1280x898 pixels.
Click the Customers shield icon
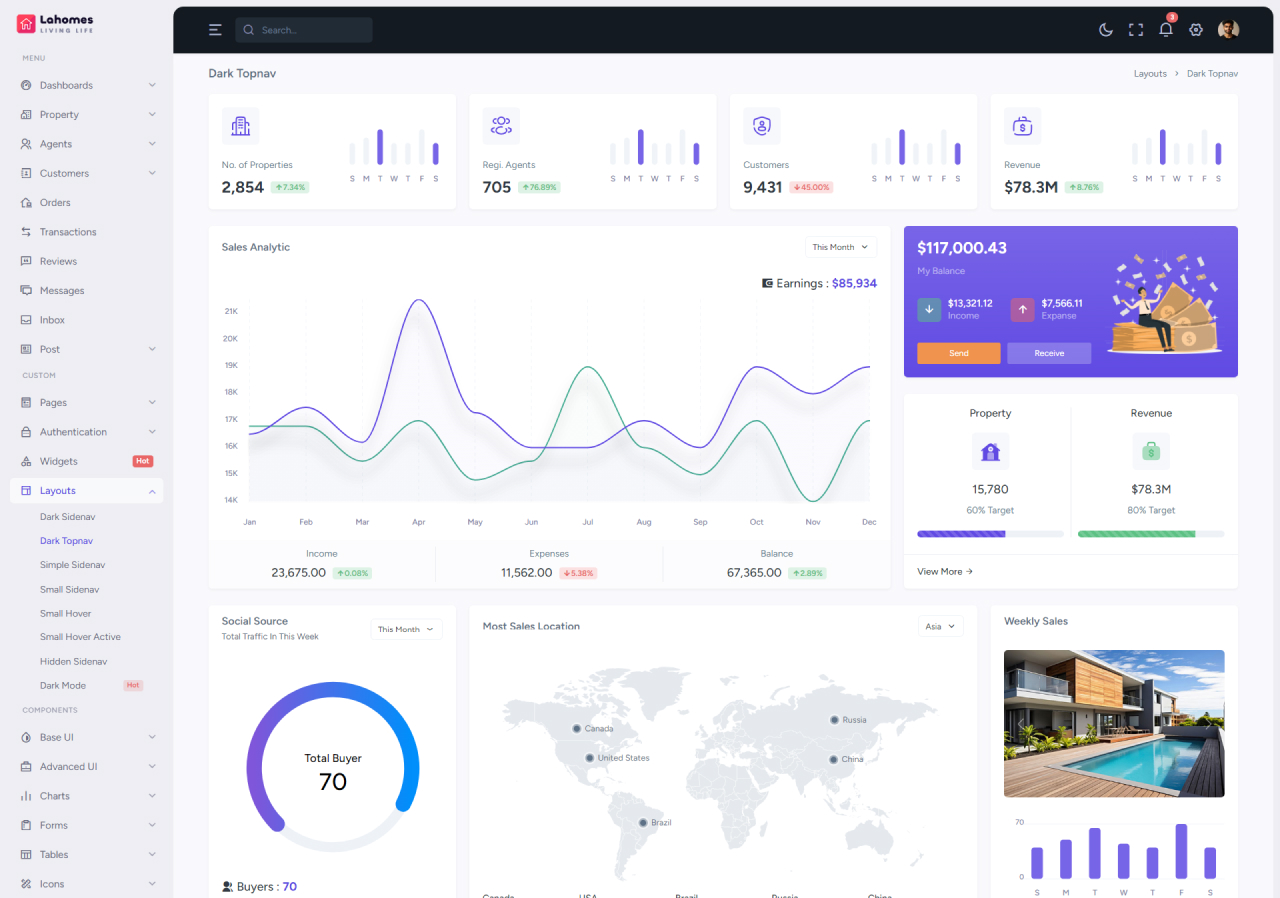(762, 126)
